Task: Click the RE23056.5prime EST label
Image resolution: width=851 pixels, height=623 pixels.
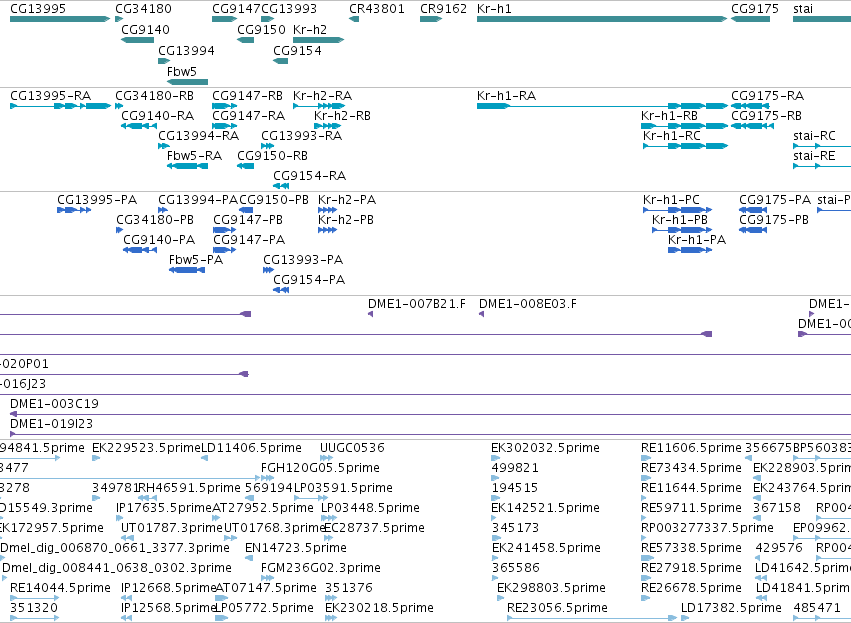Action: click(x=557, y=608)
